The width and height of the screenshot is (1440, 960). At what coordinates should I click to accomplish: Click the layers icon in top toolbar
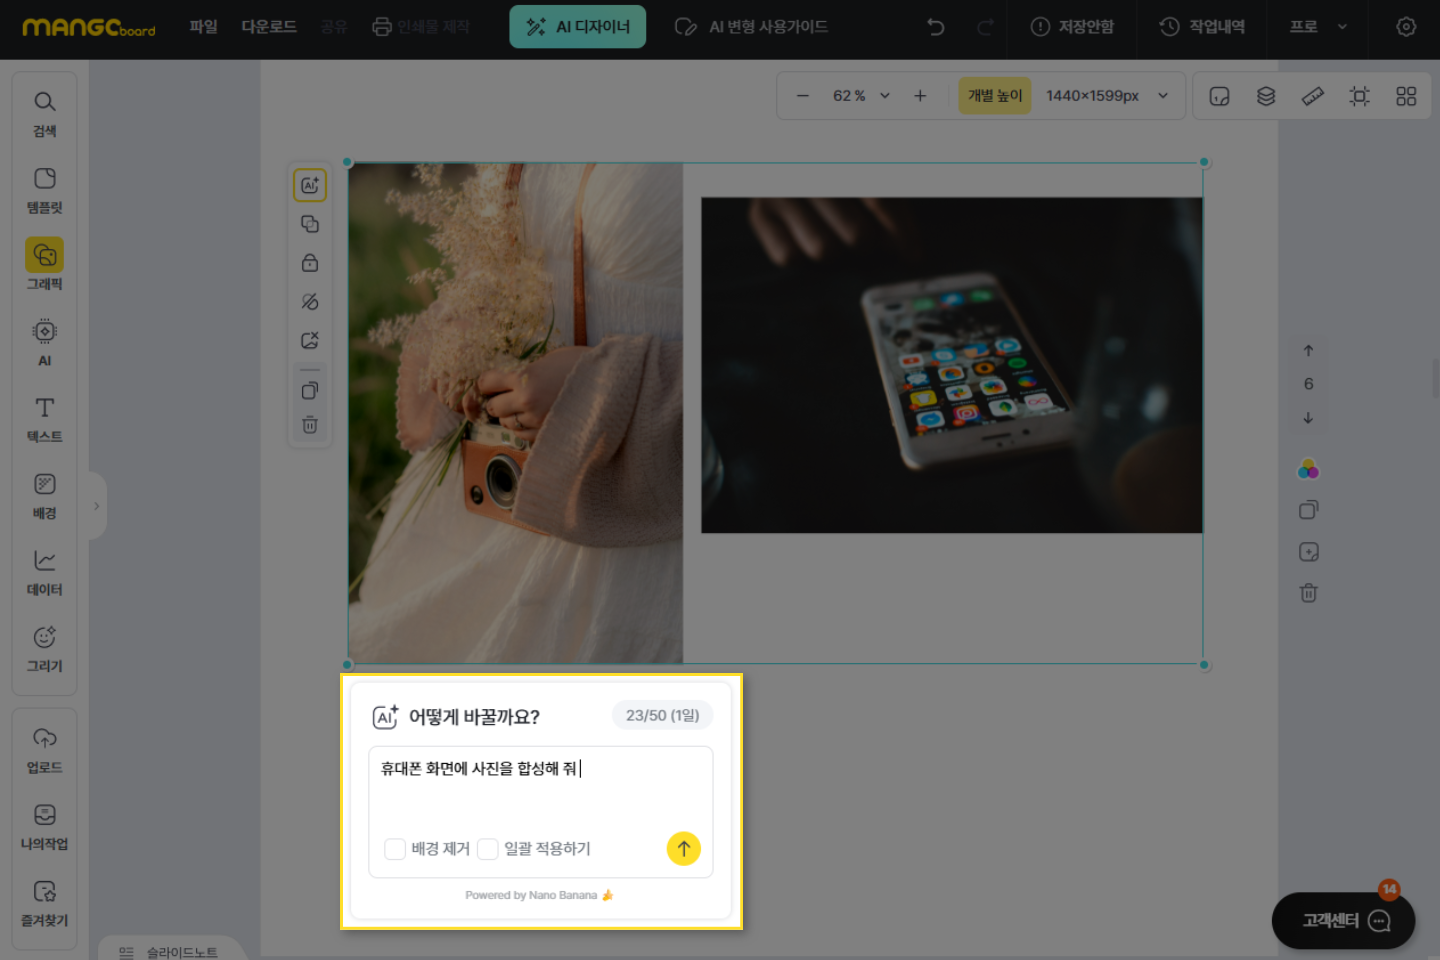point(1266,96)
